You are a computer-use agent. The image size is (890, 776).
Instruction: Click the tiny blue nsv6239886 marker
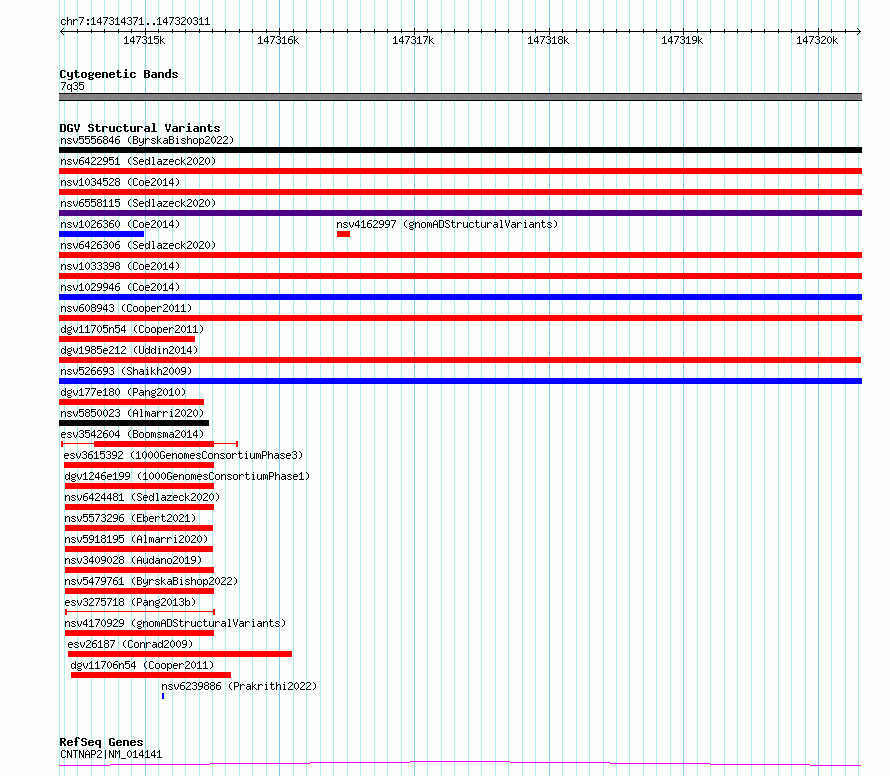[x=163, y=696]
